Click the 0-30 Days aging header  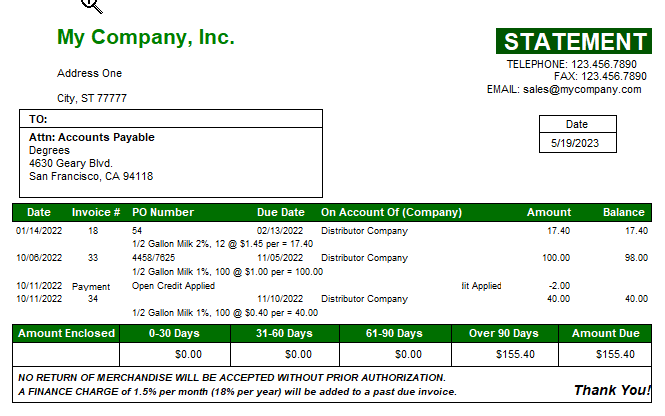[x=174, y=333]
